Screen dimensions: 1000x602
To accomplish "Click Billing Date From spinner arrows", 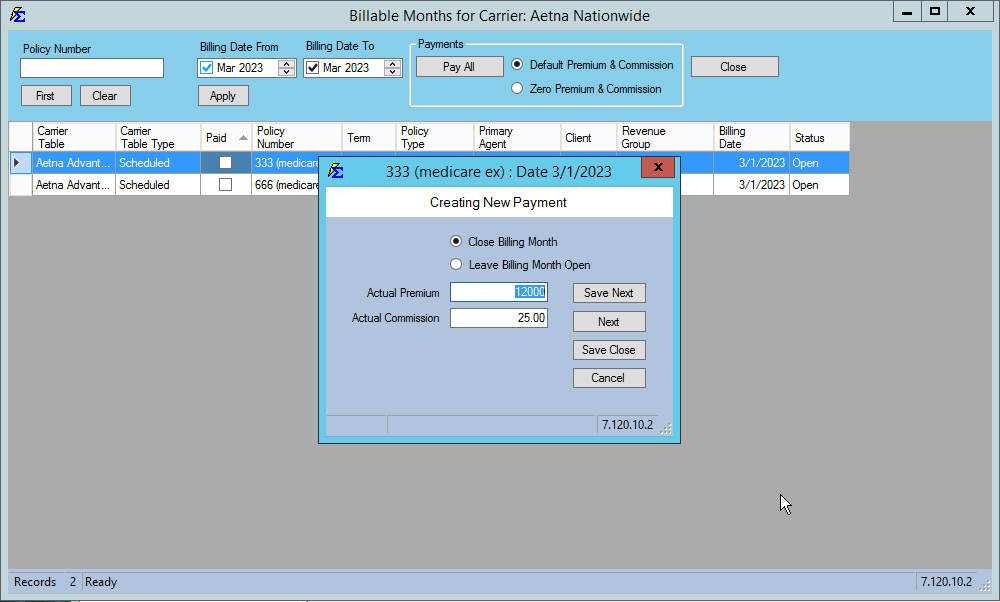I will 286,68.
